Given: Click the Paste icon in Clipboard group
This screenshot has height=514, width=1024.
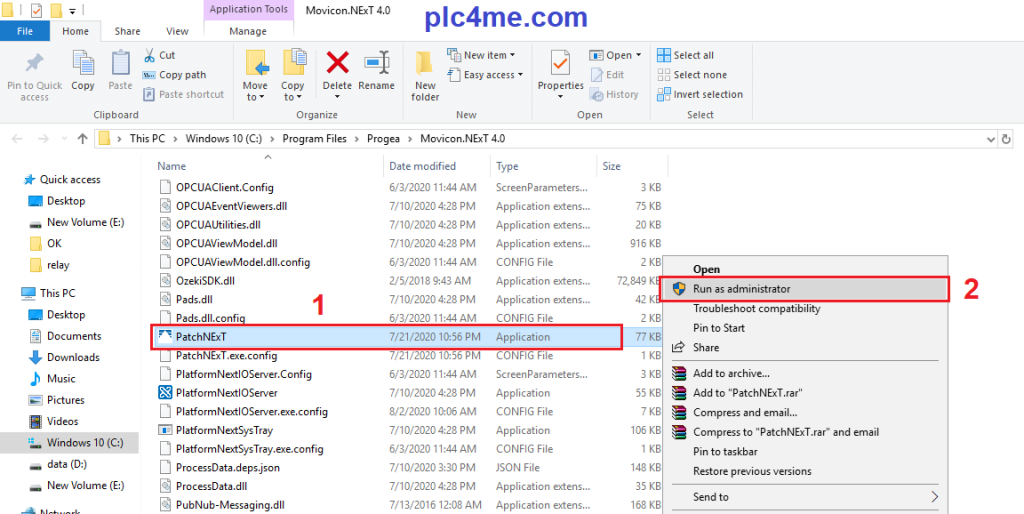Looking at the screenshot, I should point(120,66).
